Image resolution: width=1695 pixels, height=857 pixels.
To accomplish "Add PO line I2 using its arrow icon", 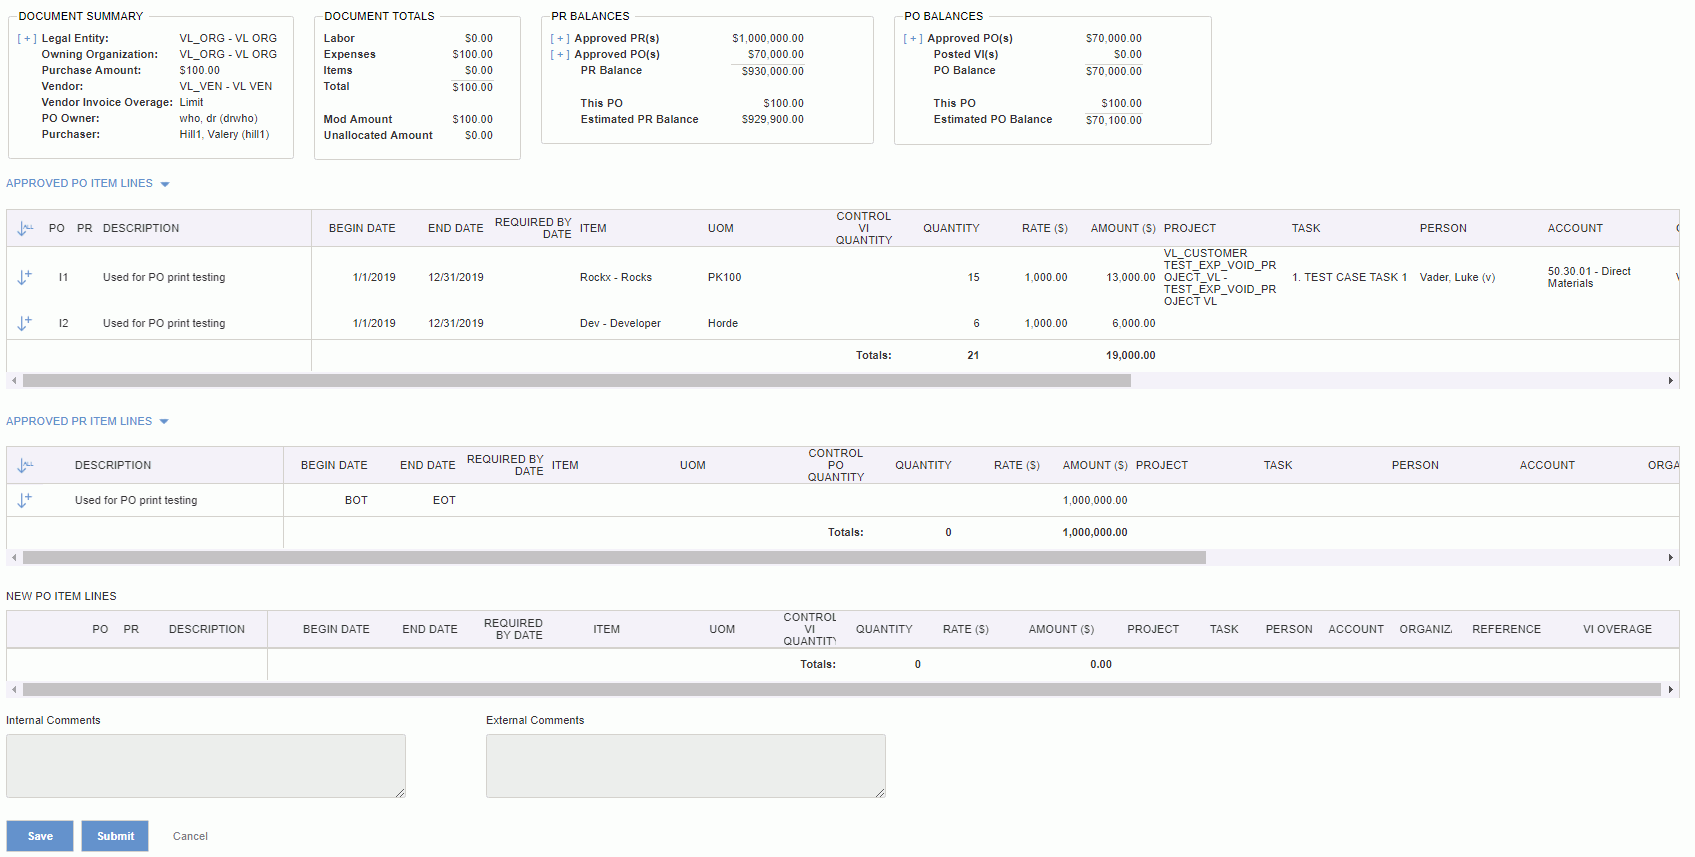I will [x=25, y=323].
